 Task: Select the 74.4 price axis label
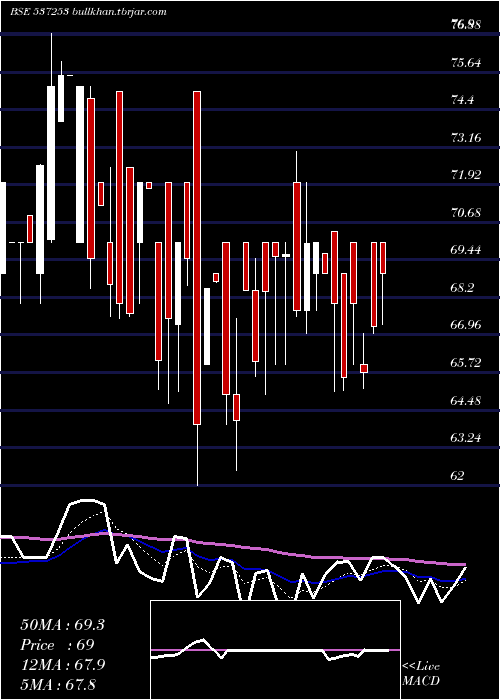coord(462,100)
